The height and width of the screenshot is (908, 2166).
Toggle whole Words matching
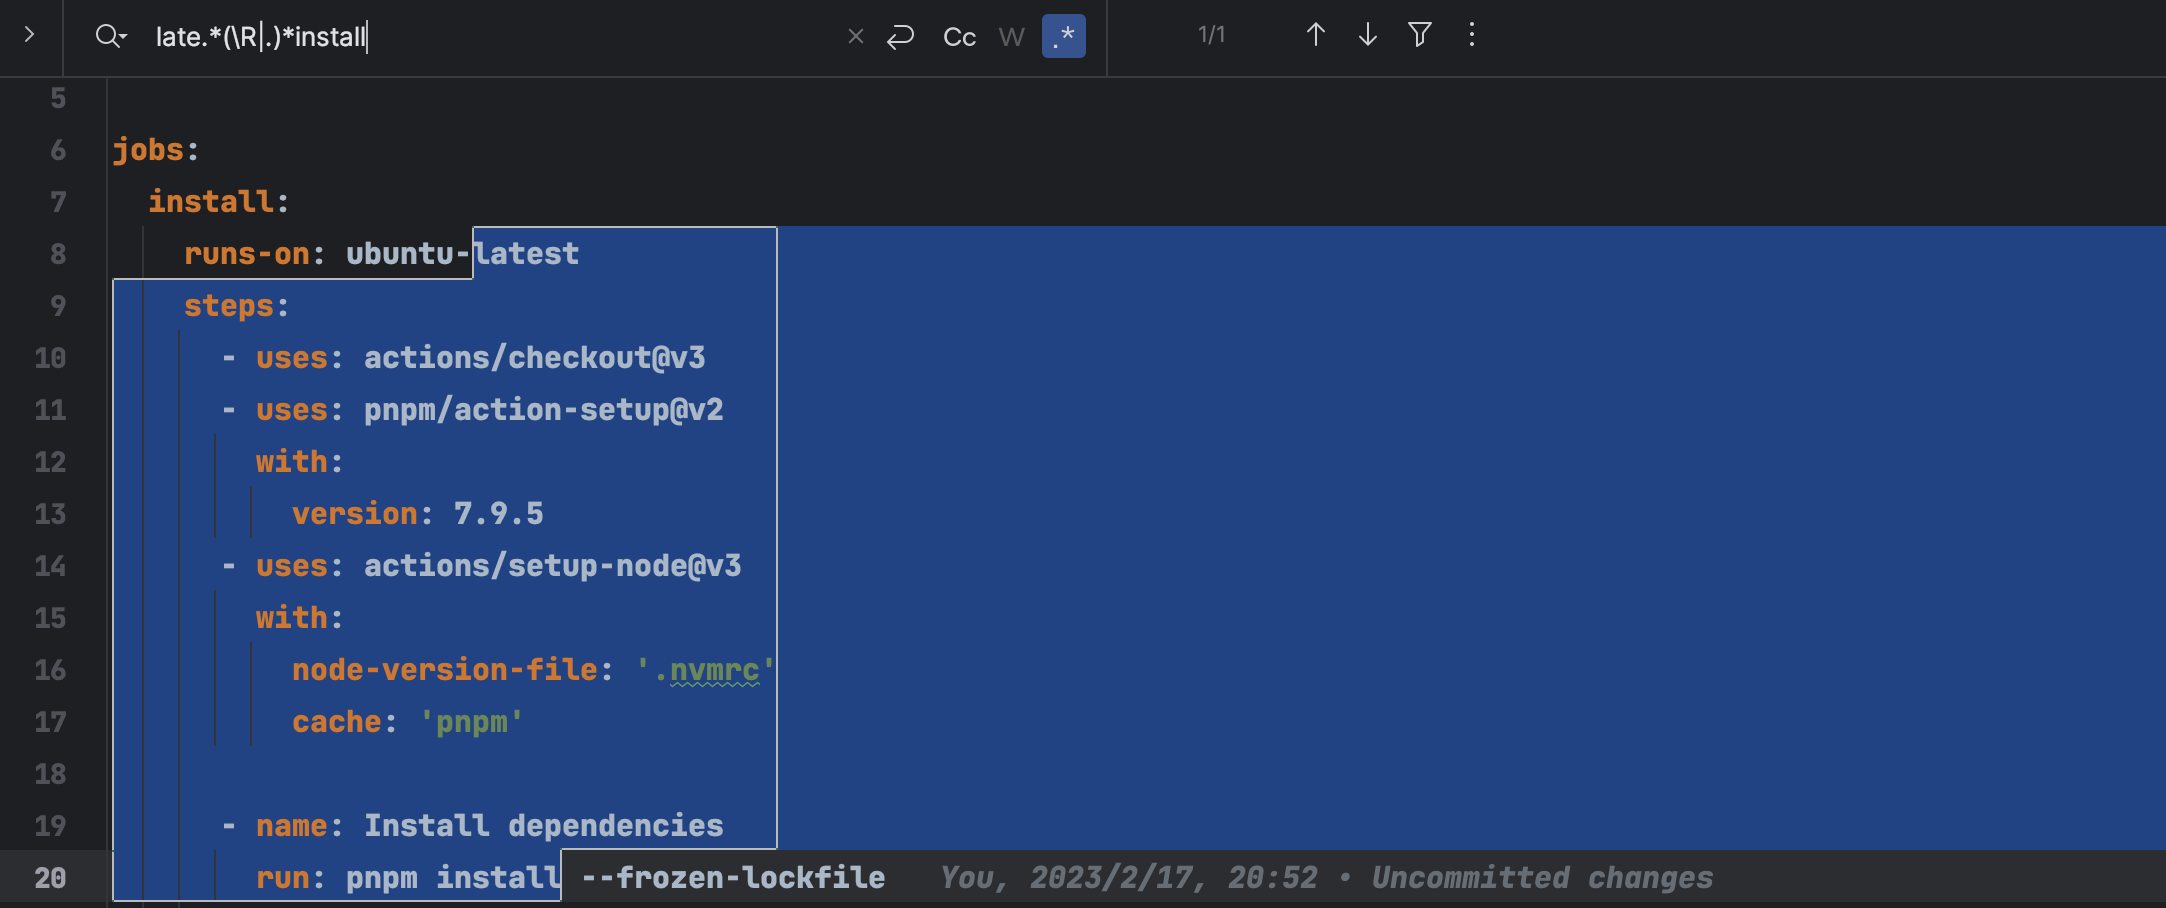pyautogui.click(x=1012, y=37)
